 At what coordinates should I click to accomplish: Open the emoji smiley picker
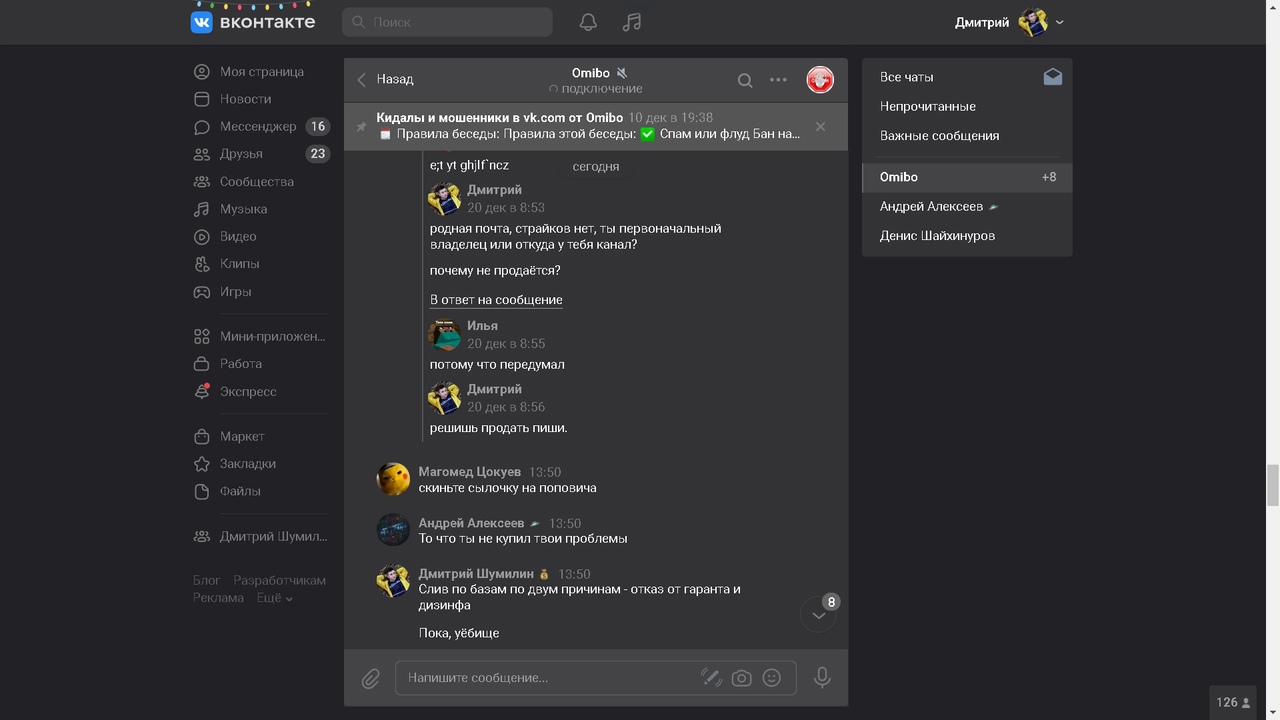(771, 678)
